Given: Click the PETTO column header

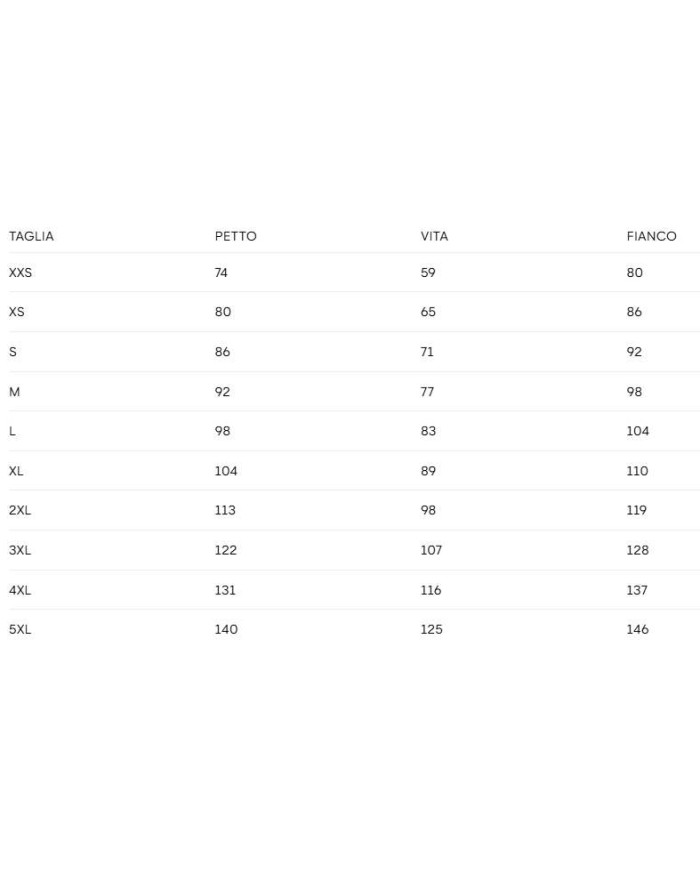Looking at the screenshot, I should point(235,236).
